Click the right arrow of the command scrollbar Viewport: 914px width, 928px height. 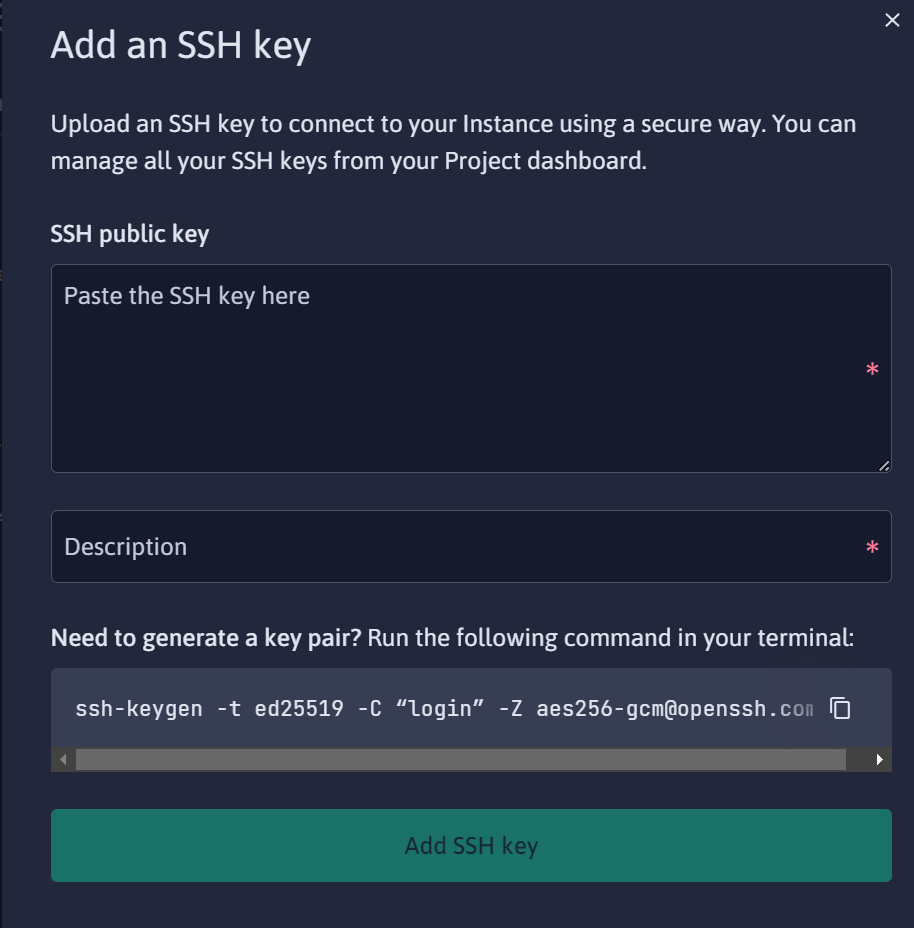click(x=880, y=759)
